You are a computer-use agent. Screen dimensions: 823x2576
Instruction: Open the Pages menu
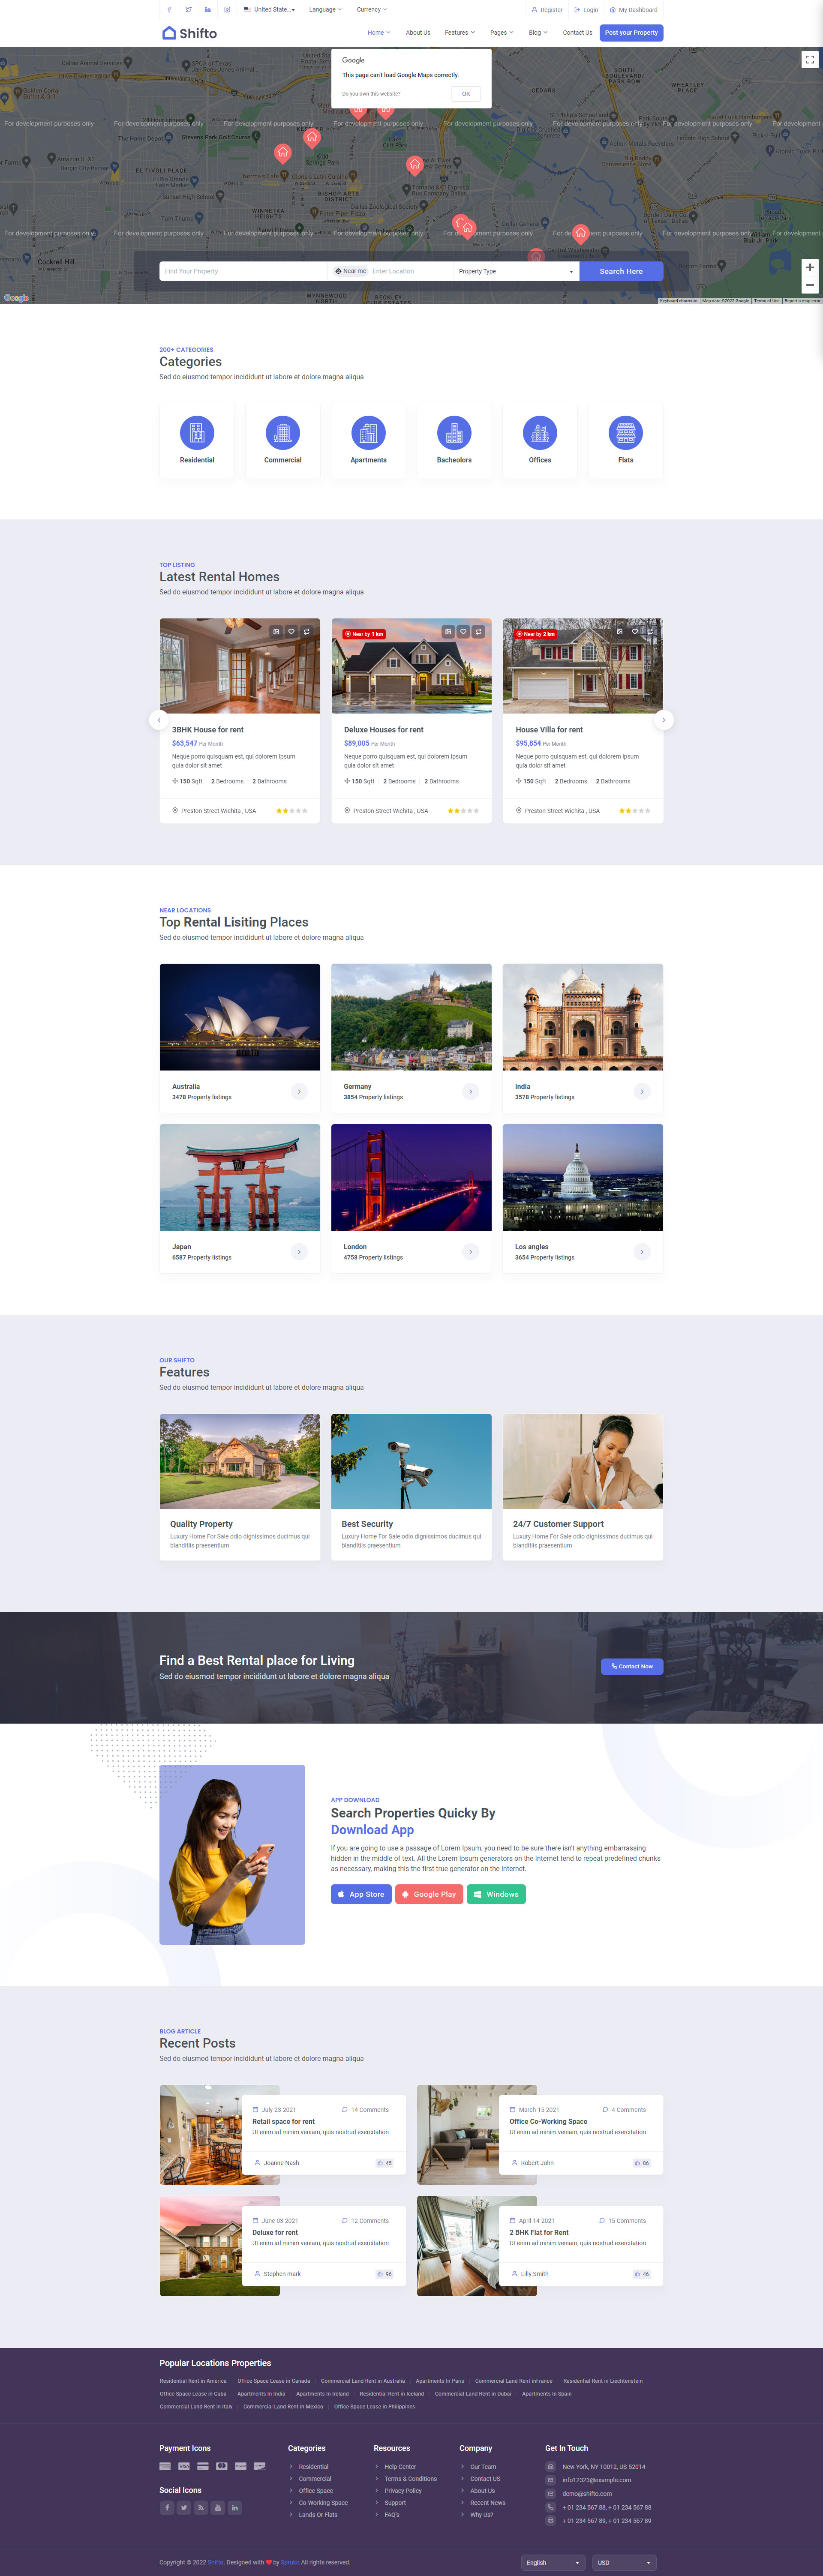coord(501,33)
